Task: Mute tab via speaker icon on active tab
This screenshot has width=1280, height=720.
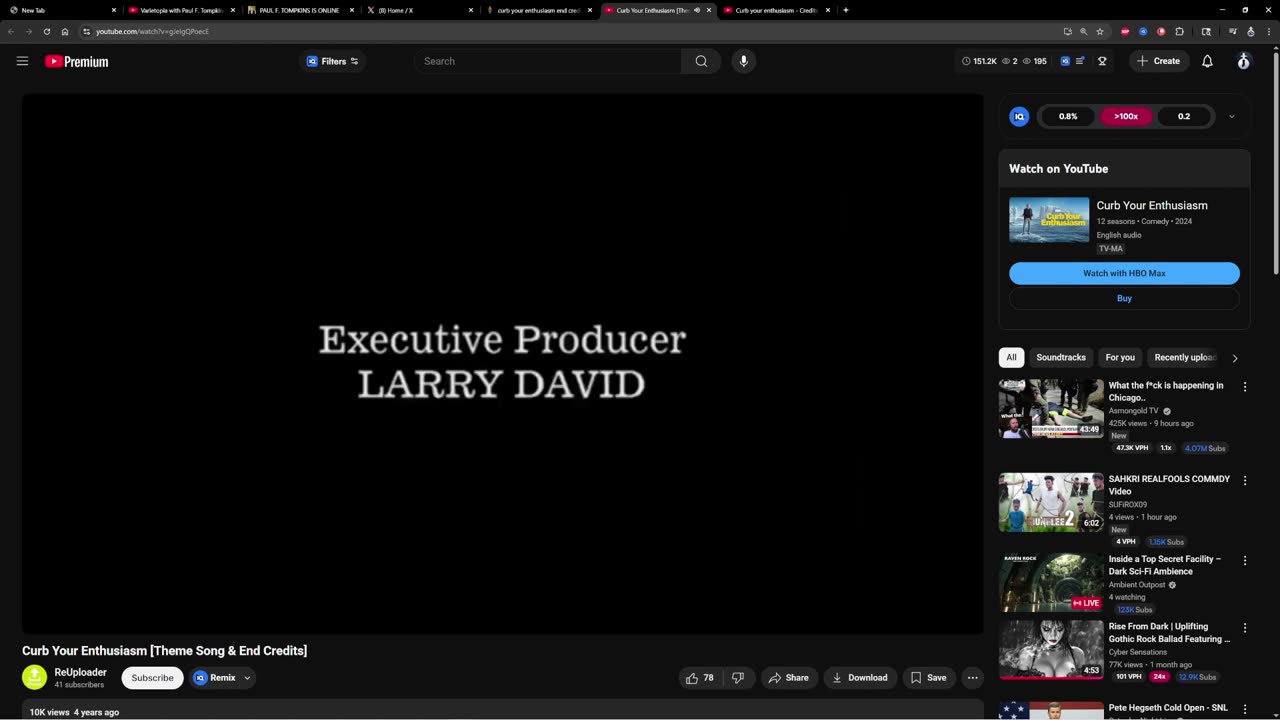Action: pos(697,10)
